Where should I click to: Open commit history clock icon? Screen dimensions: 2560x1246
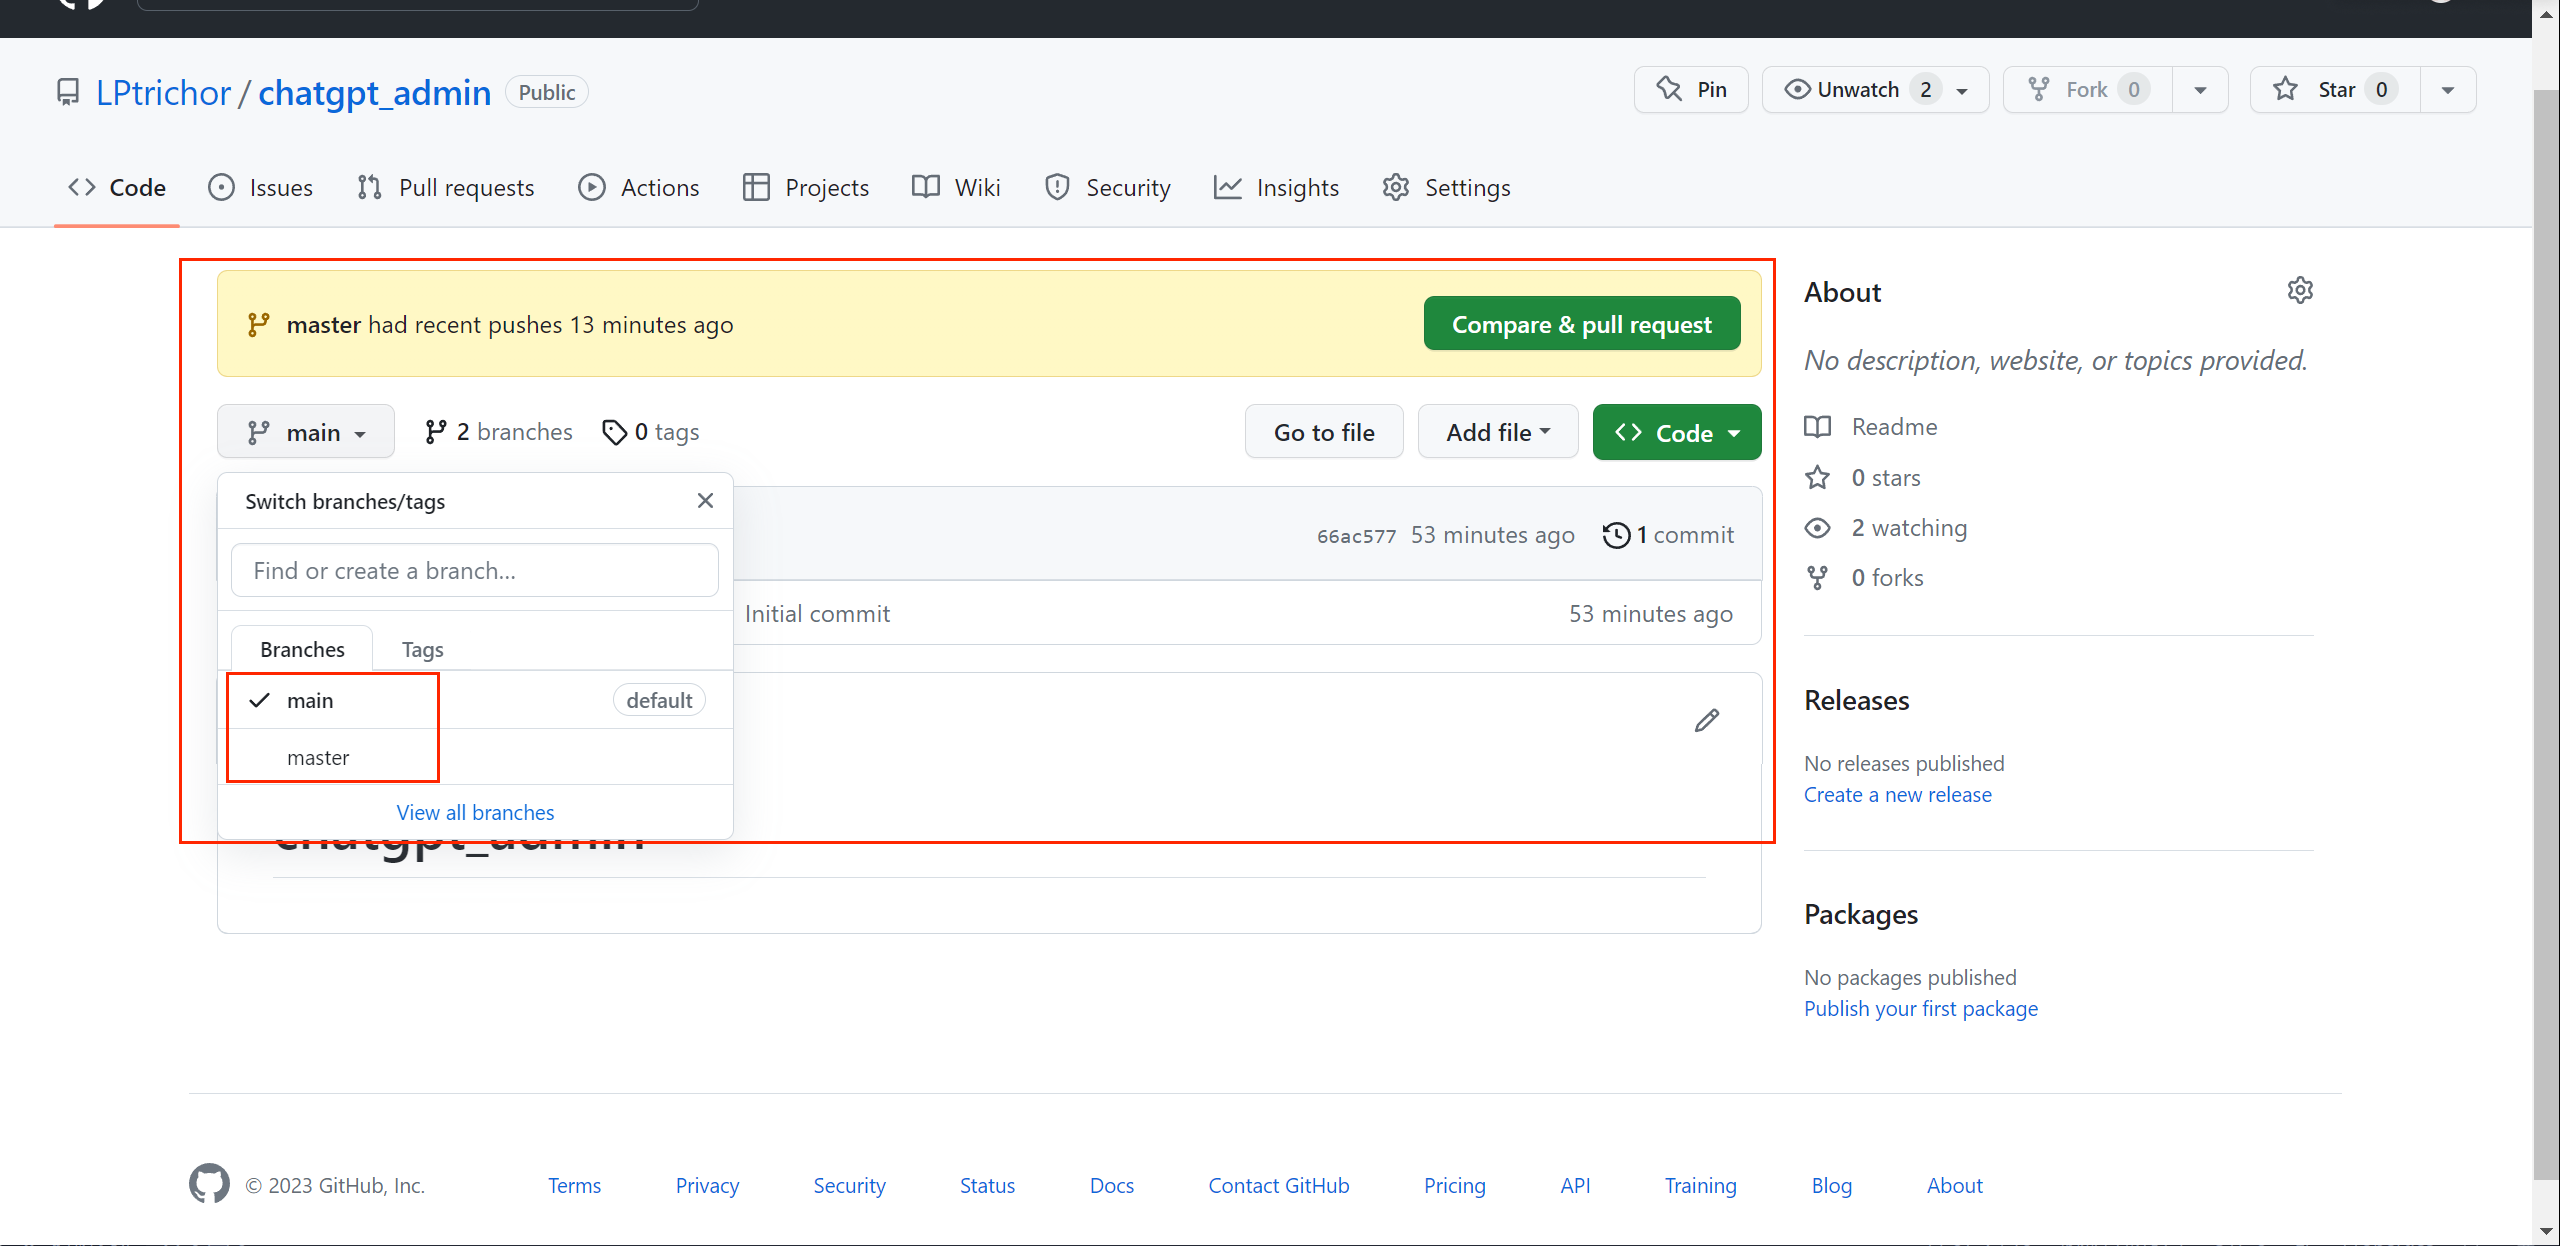tap(1616, 535)
